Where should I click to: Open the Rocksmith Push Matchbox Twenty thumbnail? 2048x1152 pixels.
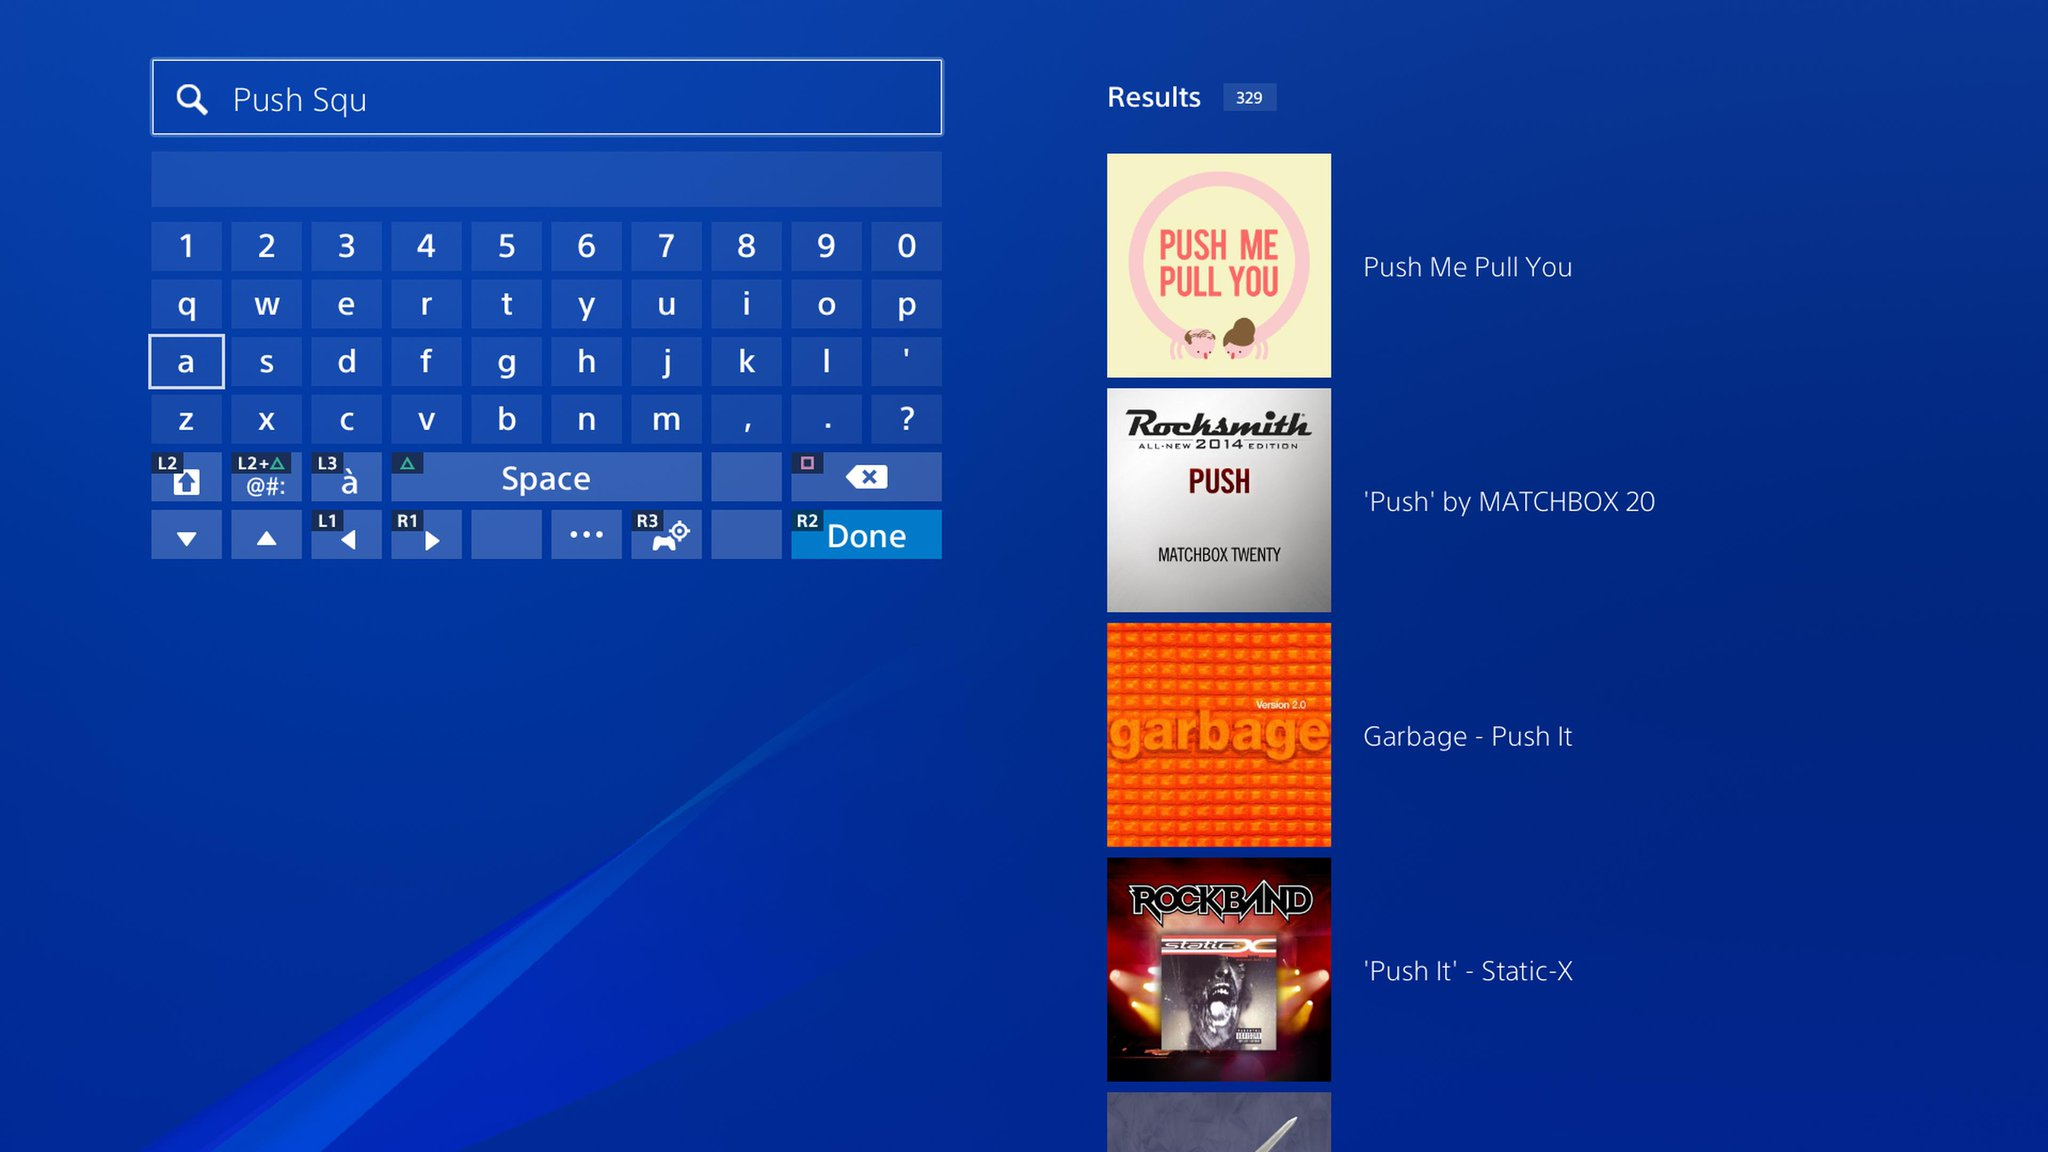[x=1219, y=500]
